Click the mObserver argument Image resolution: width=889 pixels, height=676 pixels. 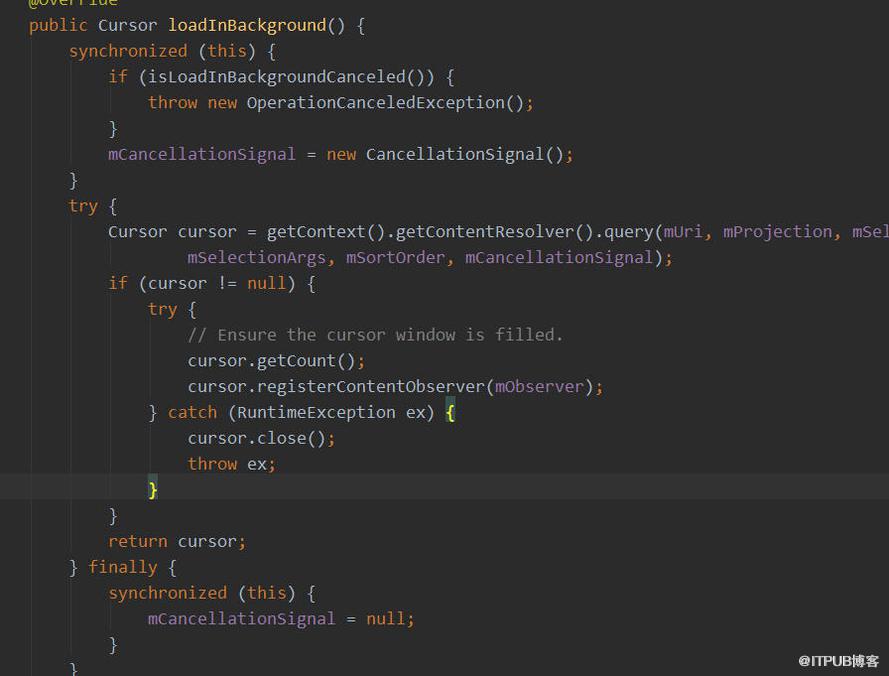539,387
